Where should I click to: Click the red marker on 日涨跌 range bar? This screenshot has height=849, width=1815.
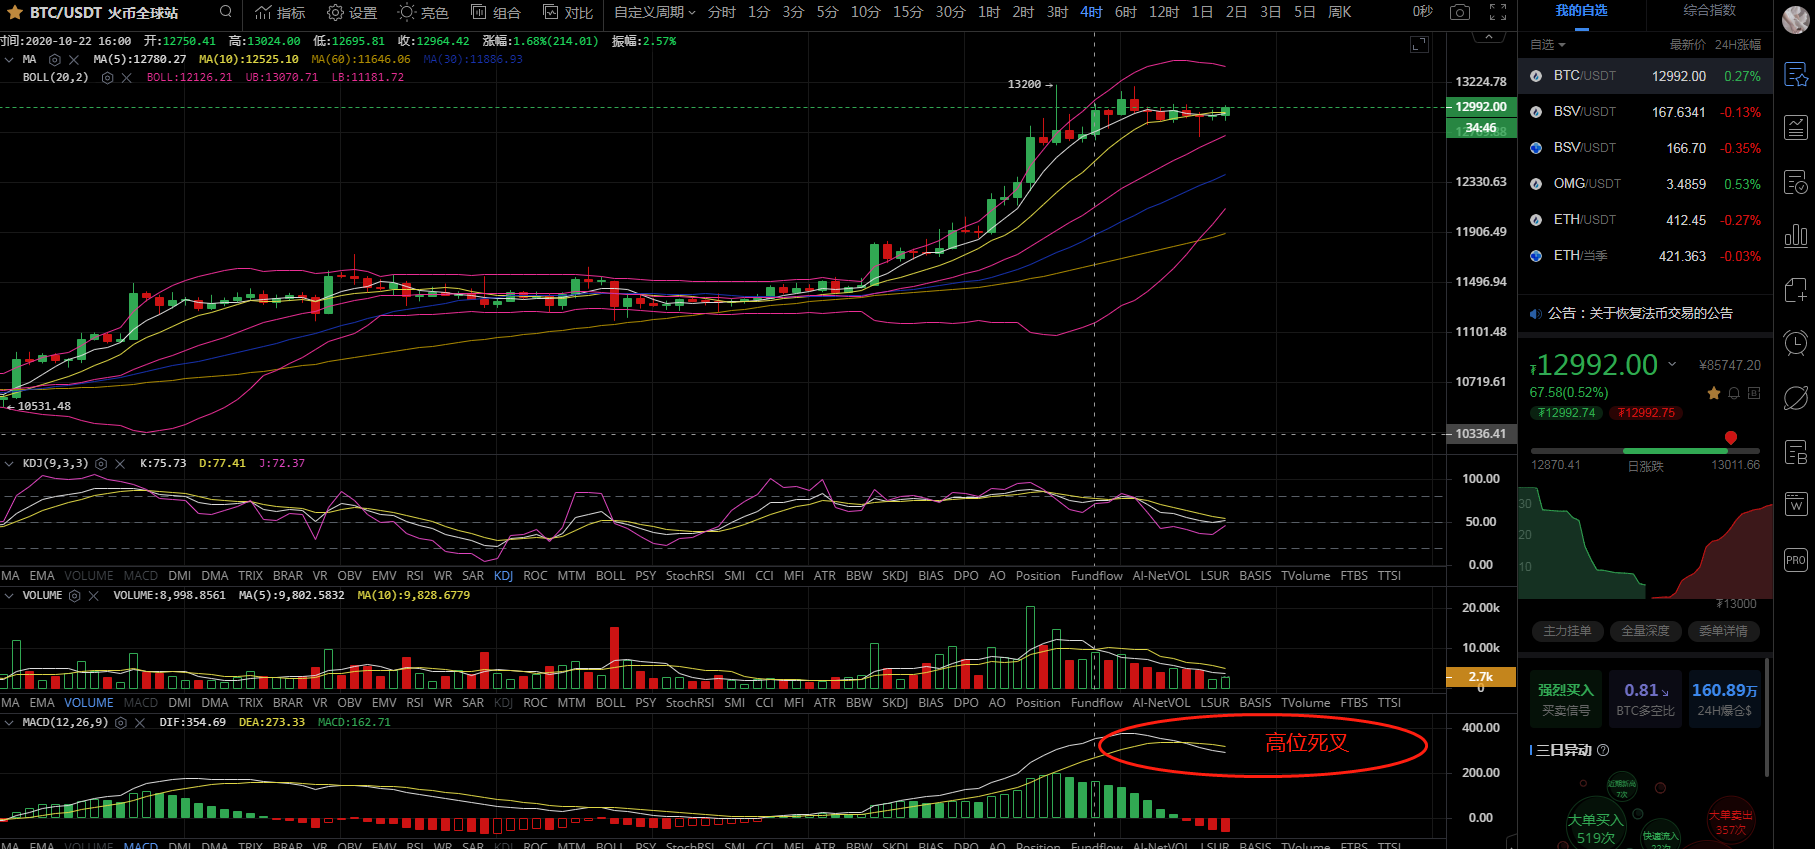(x=1731, y=438)
